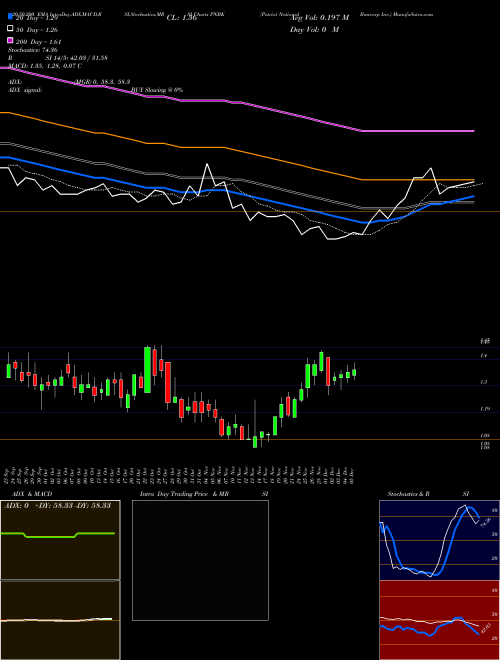
Task: Click the empty intra day trading price chart box
Action: (200, 560)
